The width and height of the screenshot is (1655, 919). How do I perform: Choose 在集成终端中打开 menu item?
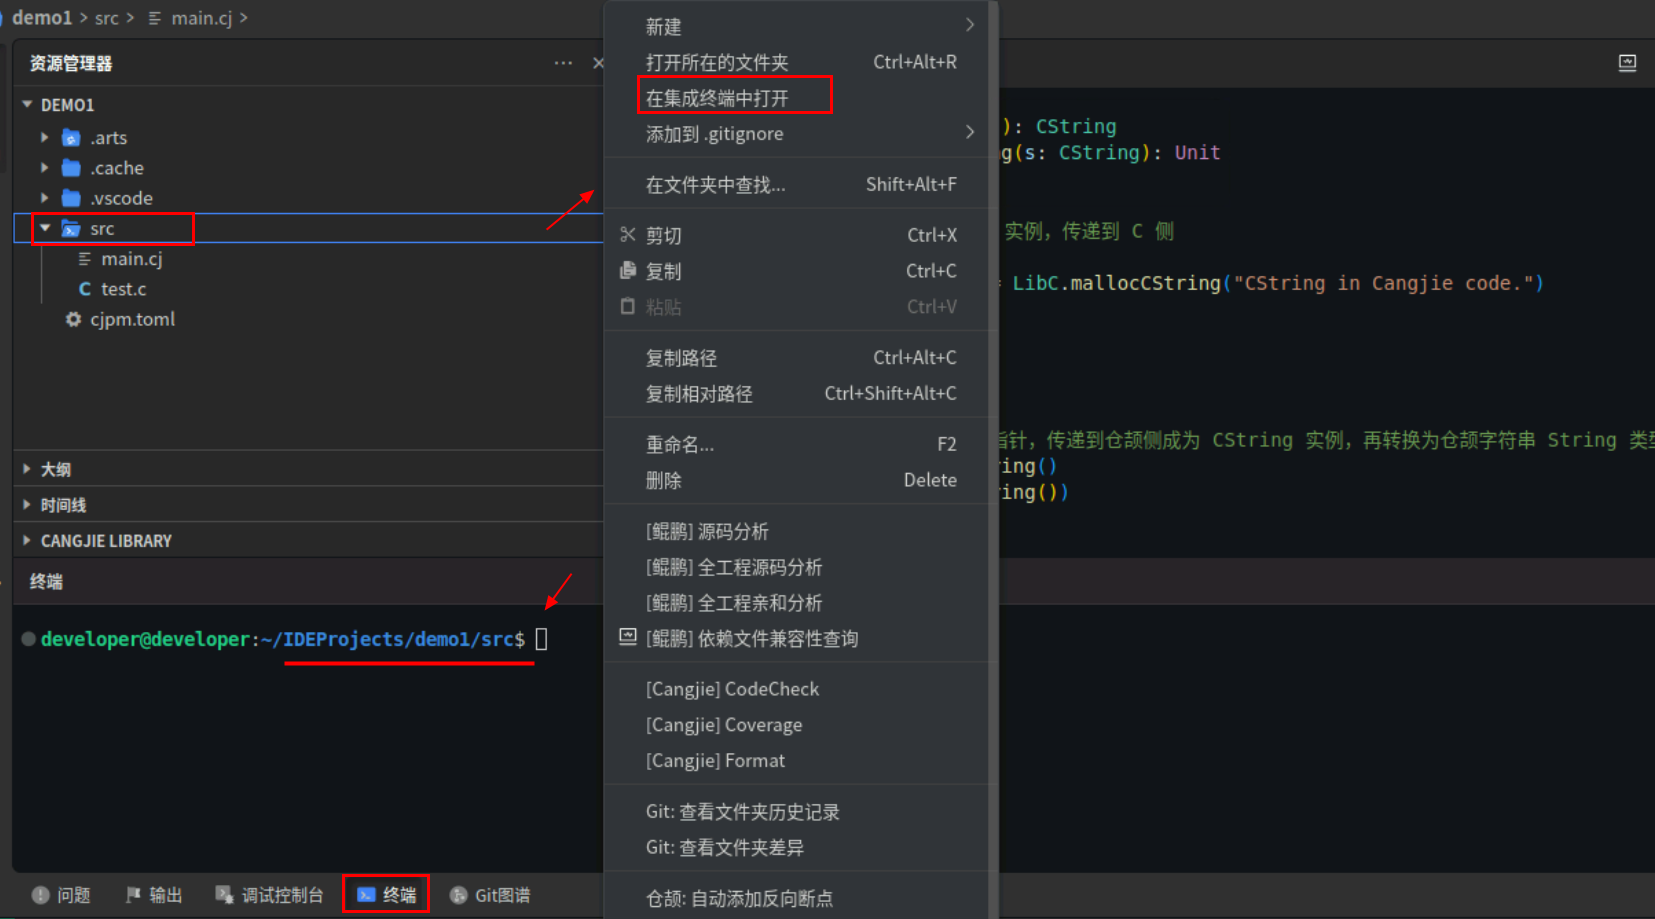(796, 98)
